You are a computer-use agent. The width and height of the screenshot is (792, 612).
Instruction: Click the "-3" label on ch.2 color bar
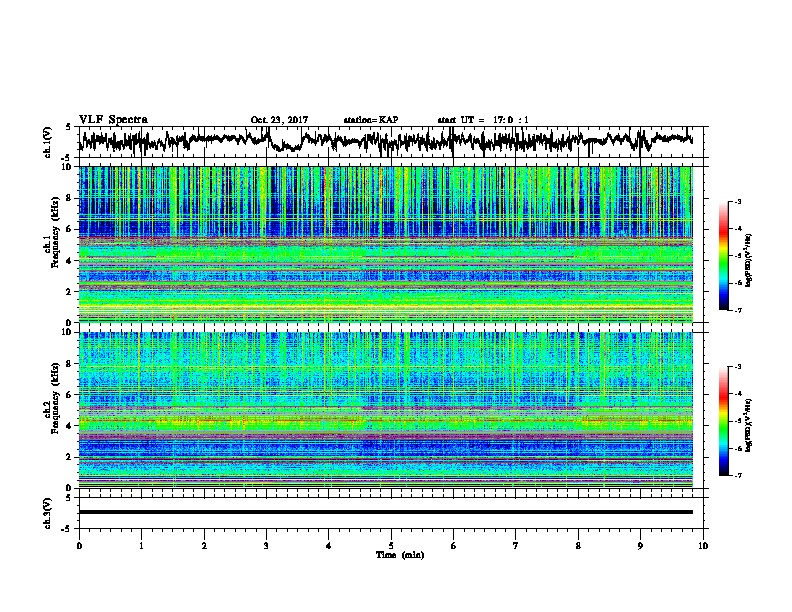pyautogui.click(x=738, y=367)
